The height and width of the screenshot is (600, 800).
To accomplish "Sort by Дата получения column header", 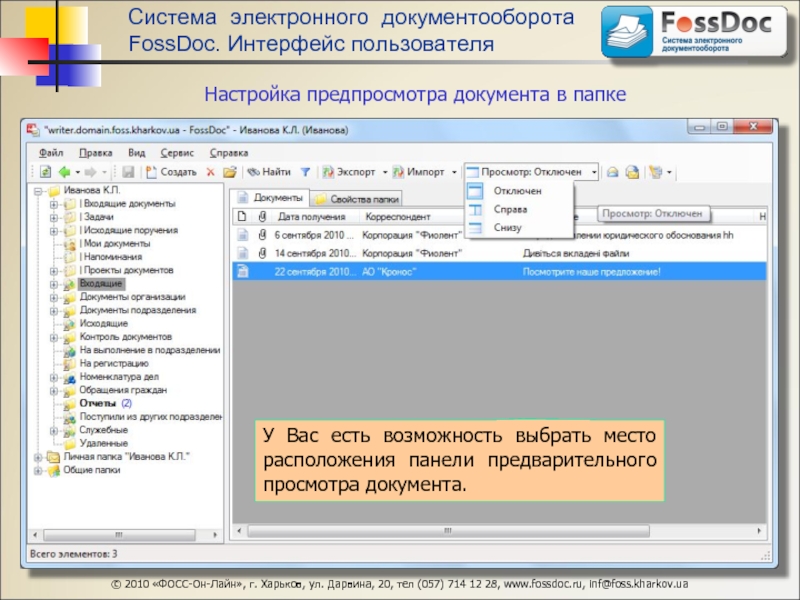I will (311, 217).
